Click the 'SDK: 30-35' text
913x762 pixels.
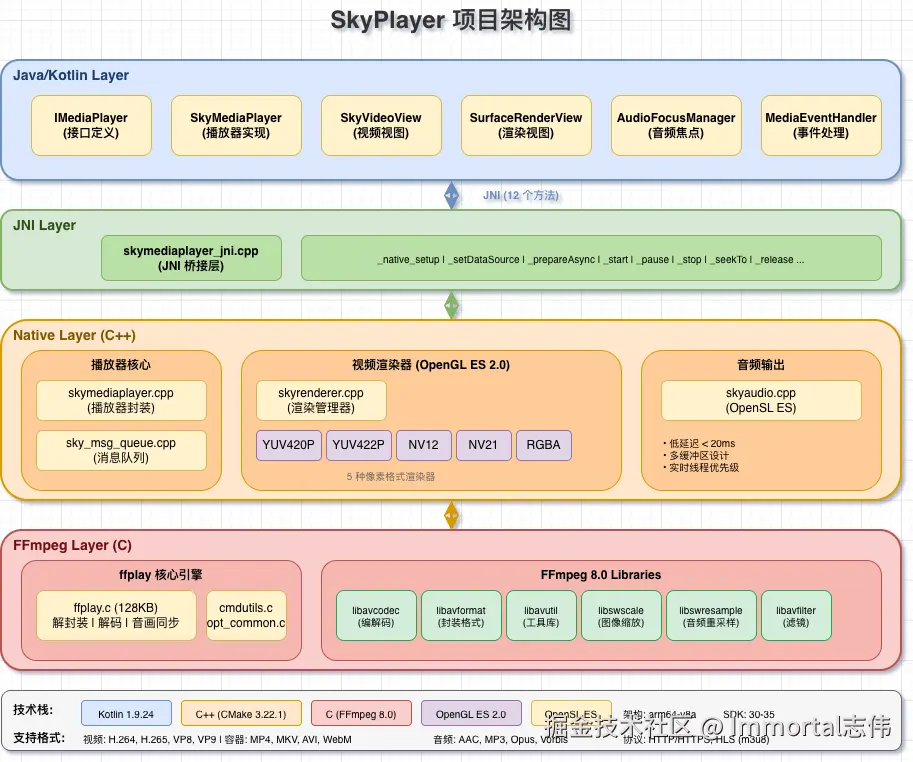coord(749,714)
